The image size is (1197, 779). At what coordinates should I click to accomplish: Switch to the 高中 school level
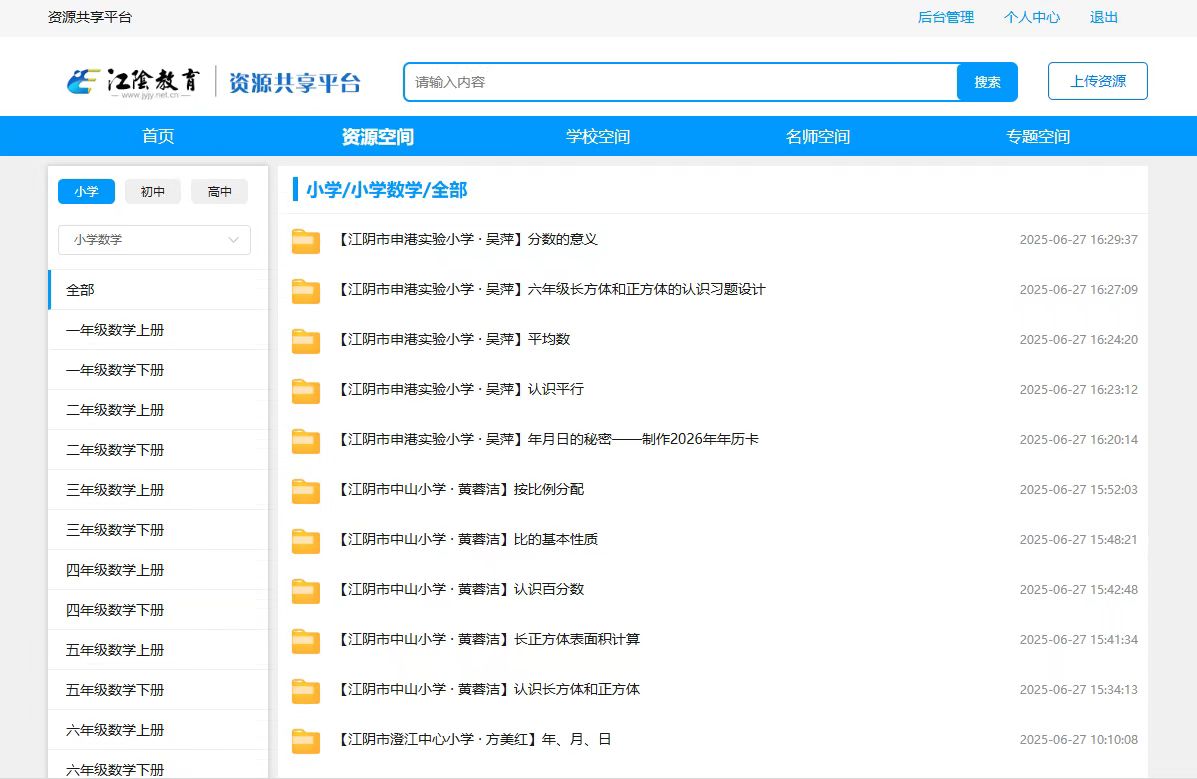220,192
